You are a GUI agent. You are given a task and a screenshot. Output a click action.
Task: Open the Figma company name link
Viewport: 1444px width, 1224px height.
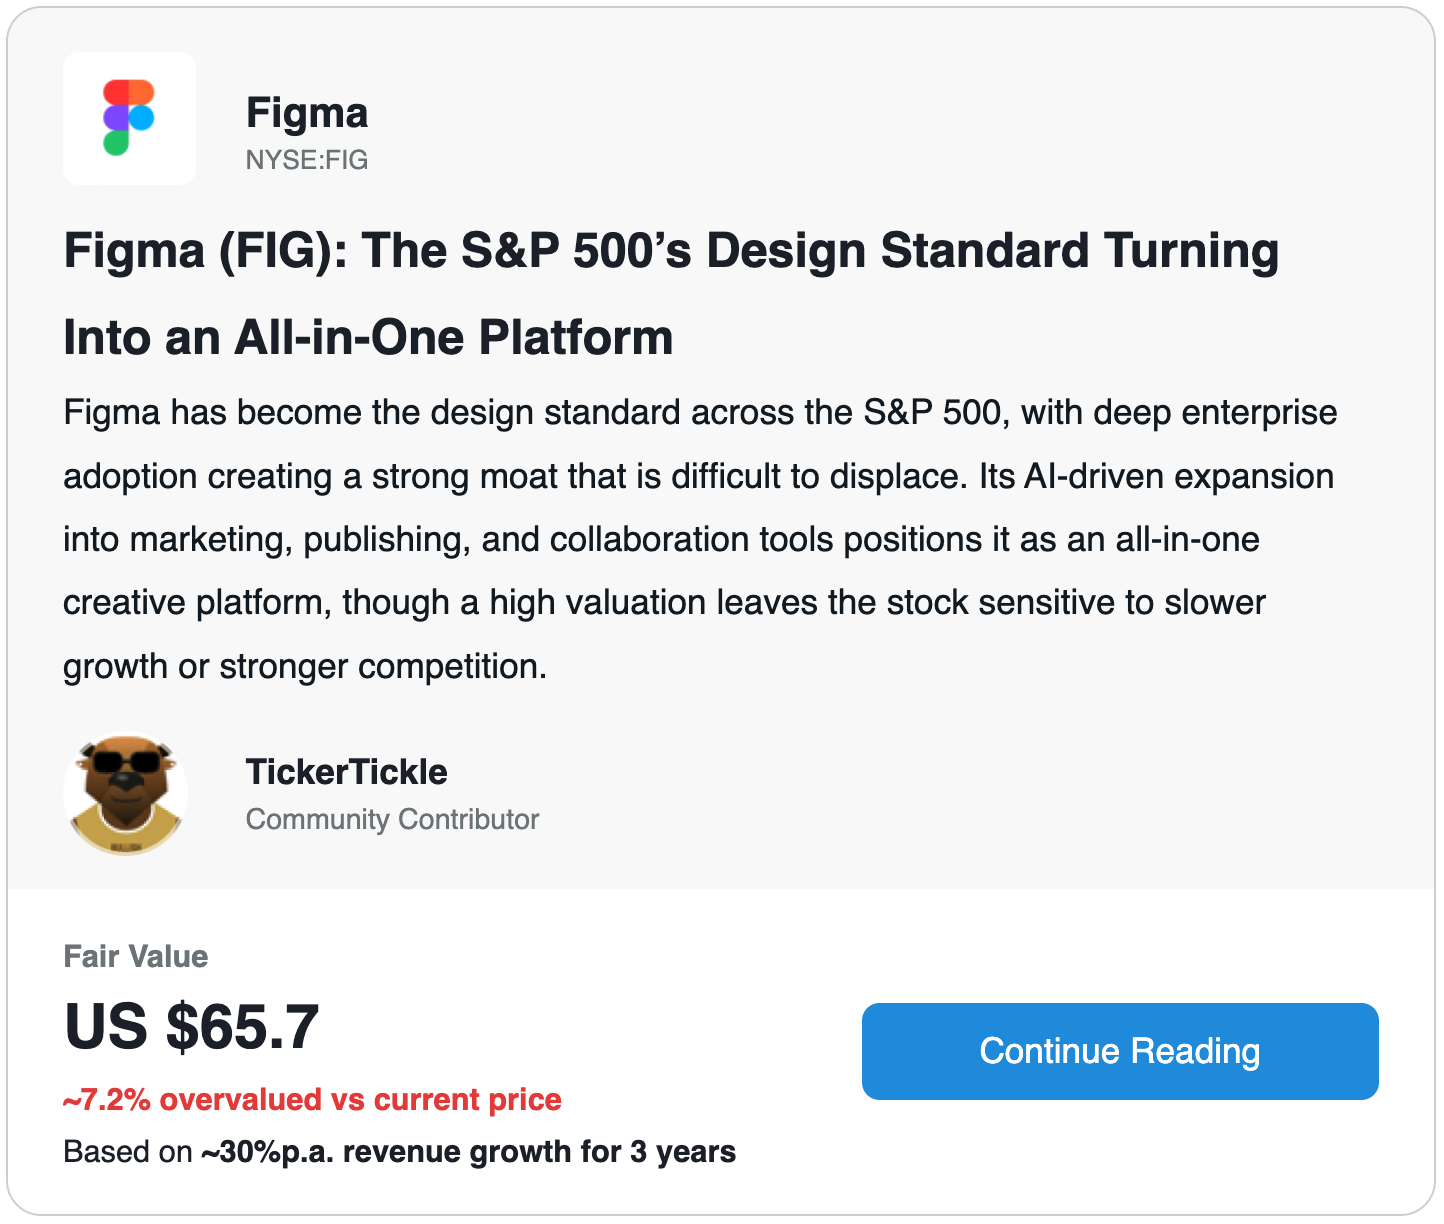[x=307, y=113]
